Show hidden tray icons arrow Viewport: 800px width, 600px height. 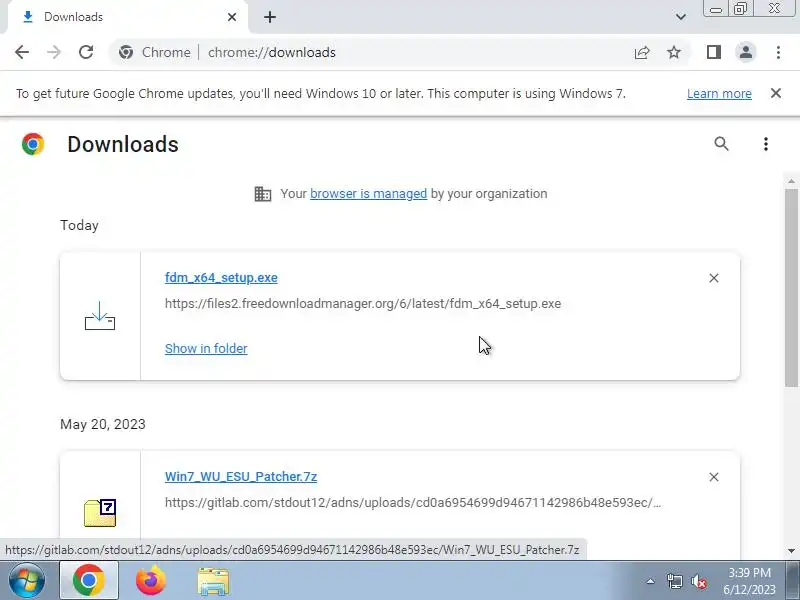(x=651, y=581)
